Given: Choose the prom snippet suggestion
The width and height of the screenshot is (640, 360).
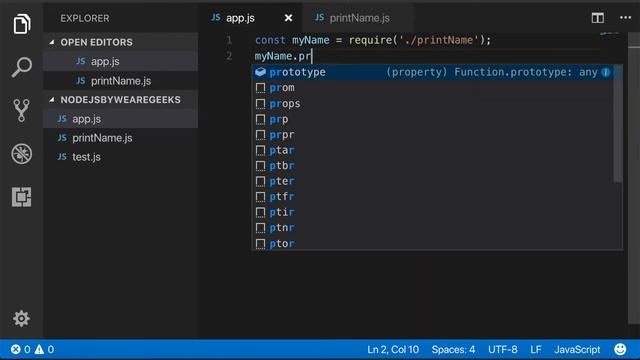Looking at the screenshot, I should 433,88.
